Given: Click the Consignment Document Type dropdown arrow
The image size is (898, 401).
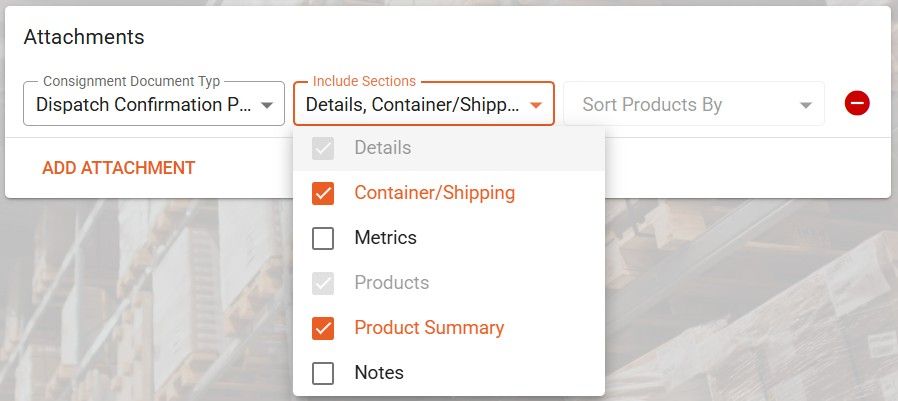Looking at the screenshot, I should tap(267, 105).
